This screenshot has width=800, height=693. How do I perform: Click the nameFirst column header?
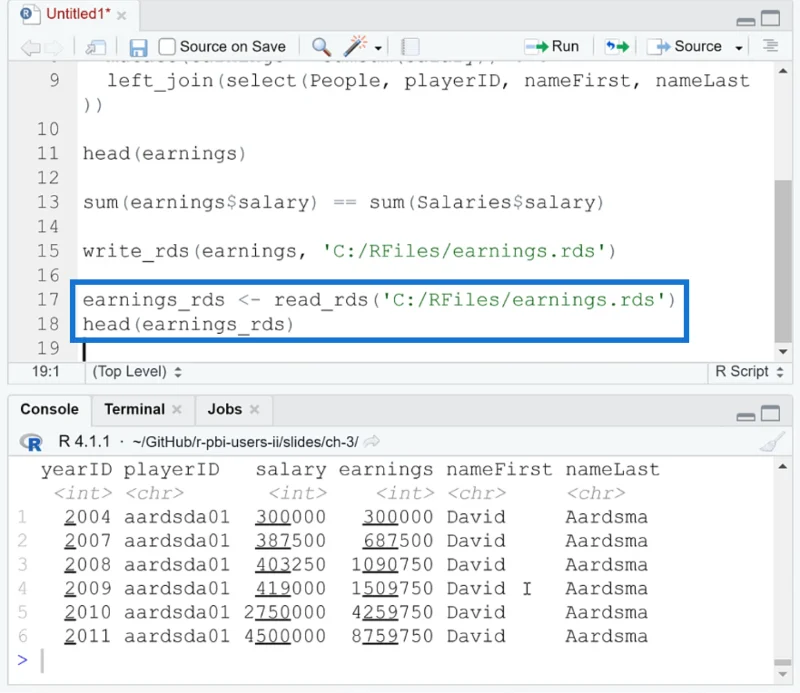pyautogui.click(x=499, y=469)
